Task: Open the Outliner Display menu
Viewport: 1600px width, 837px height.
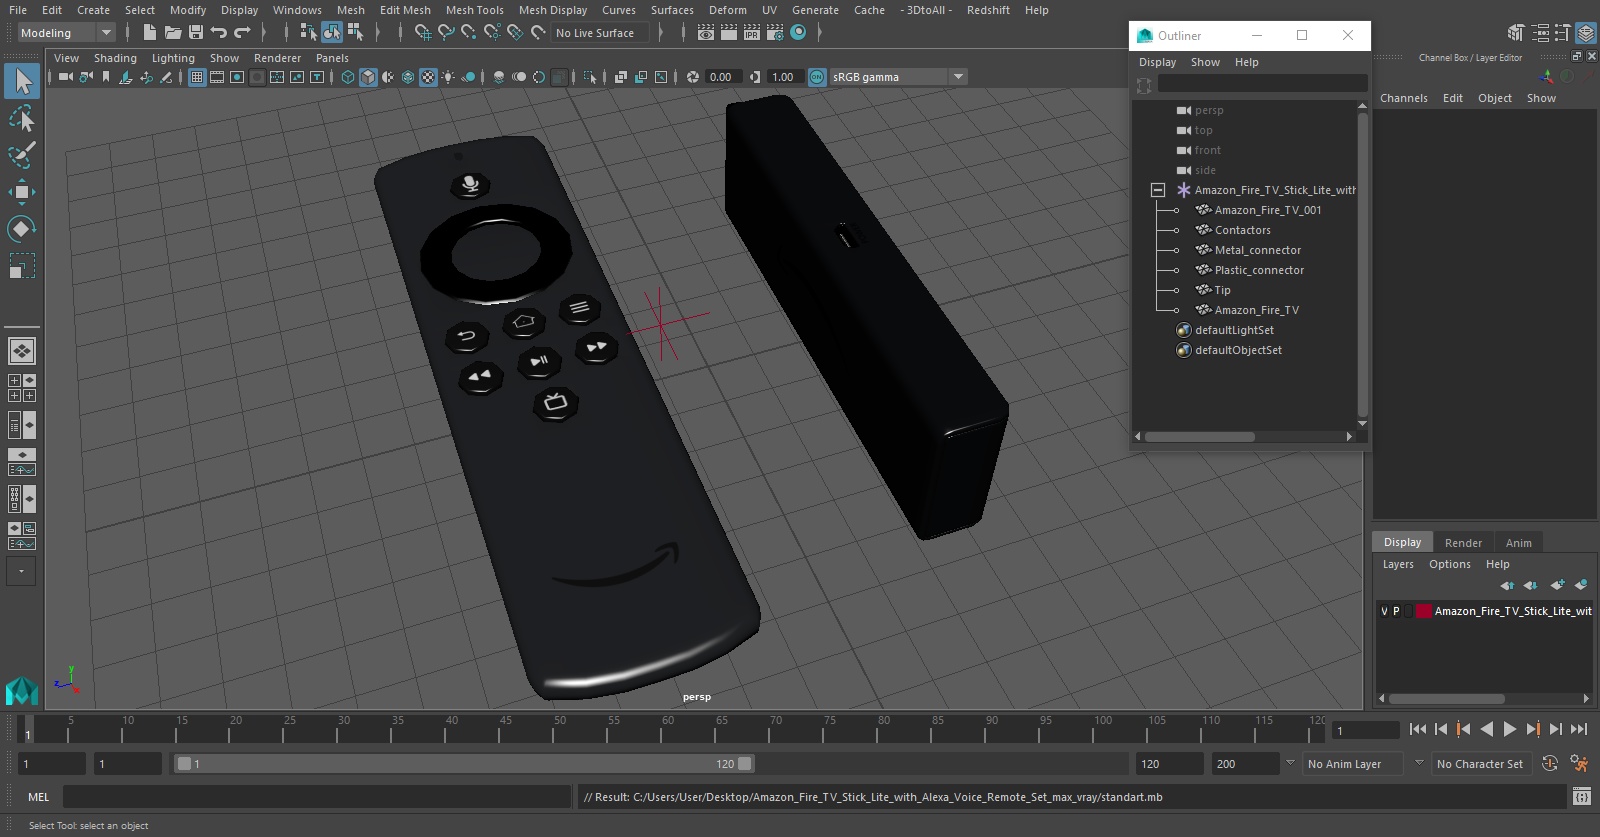Action: click(x=1157, y=62)
